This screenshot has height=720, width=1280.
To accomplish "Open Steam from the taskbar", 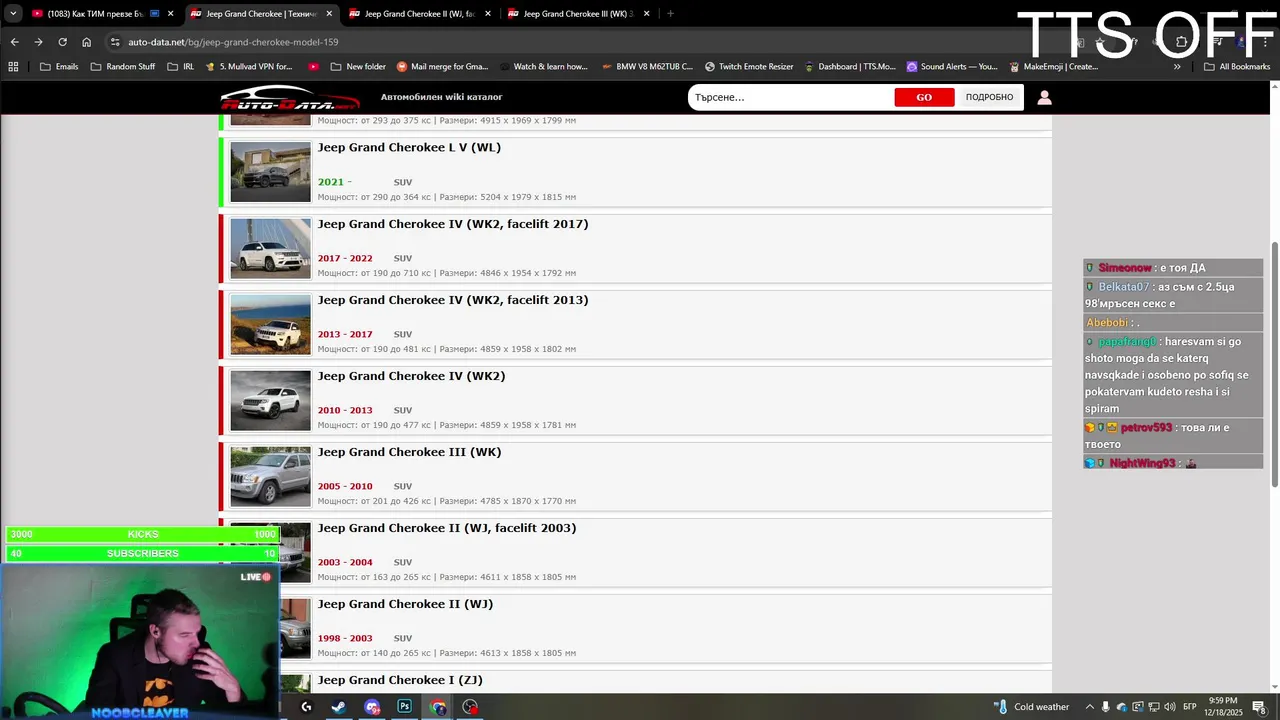I will (339, 707).
